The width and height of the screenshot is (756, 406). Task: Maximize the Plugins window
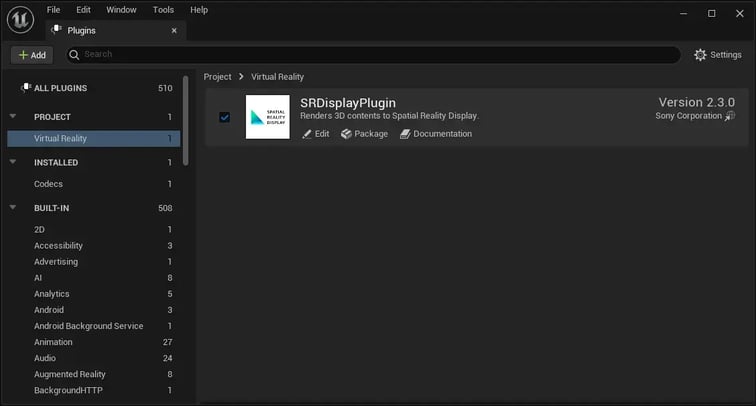click(711, 14)
